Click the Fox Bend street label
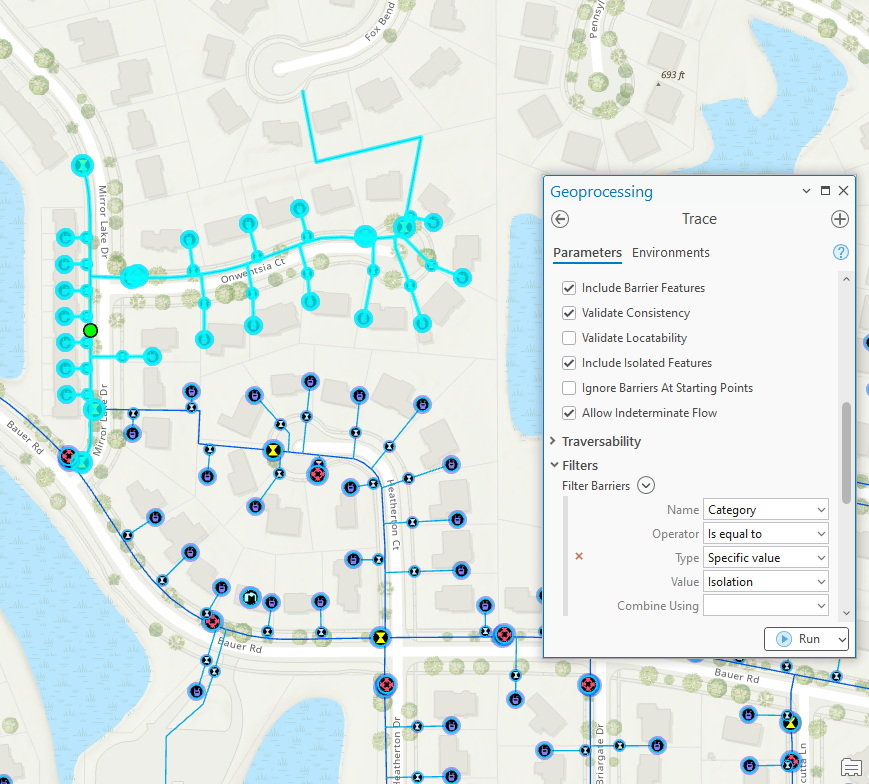Image resolution: width=869 pixels, height=784 pixels. point(380,22)
